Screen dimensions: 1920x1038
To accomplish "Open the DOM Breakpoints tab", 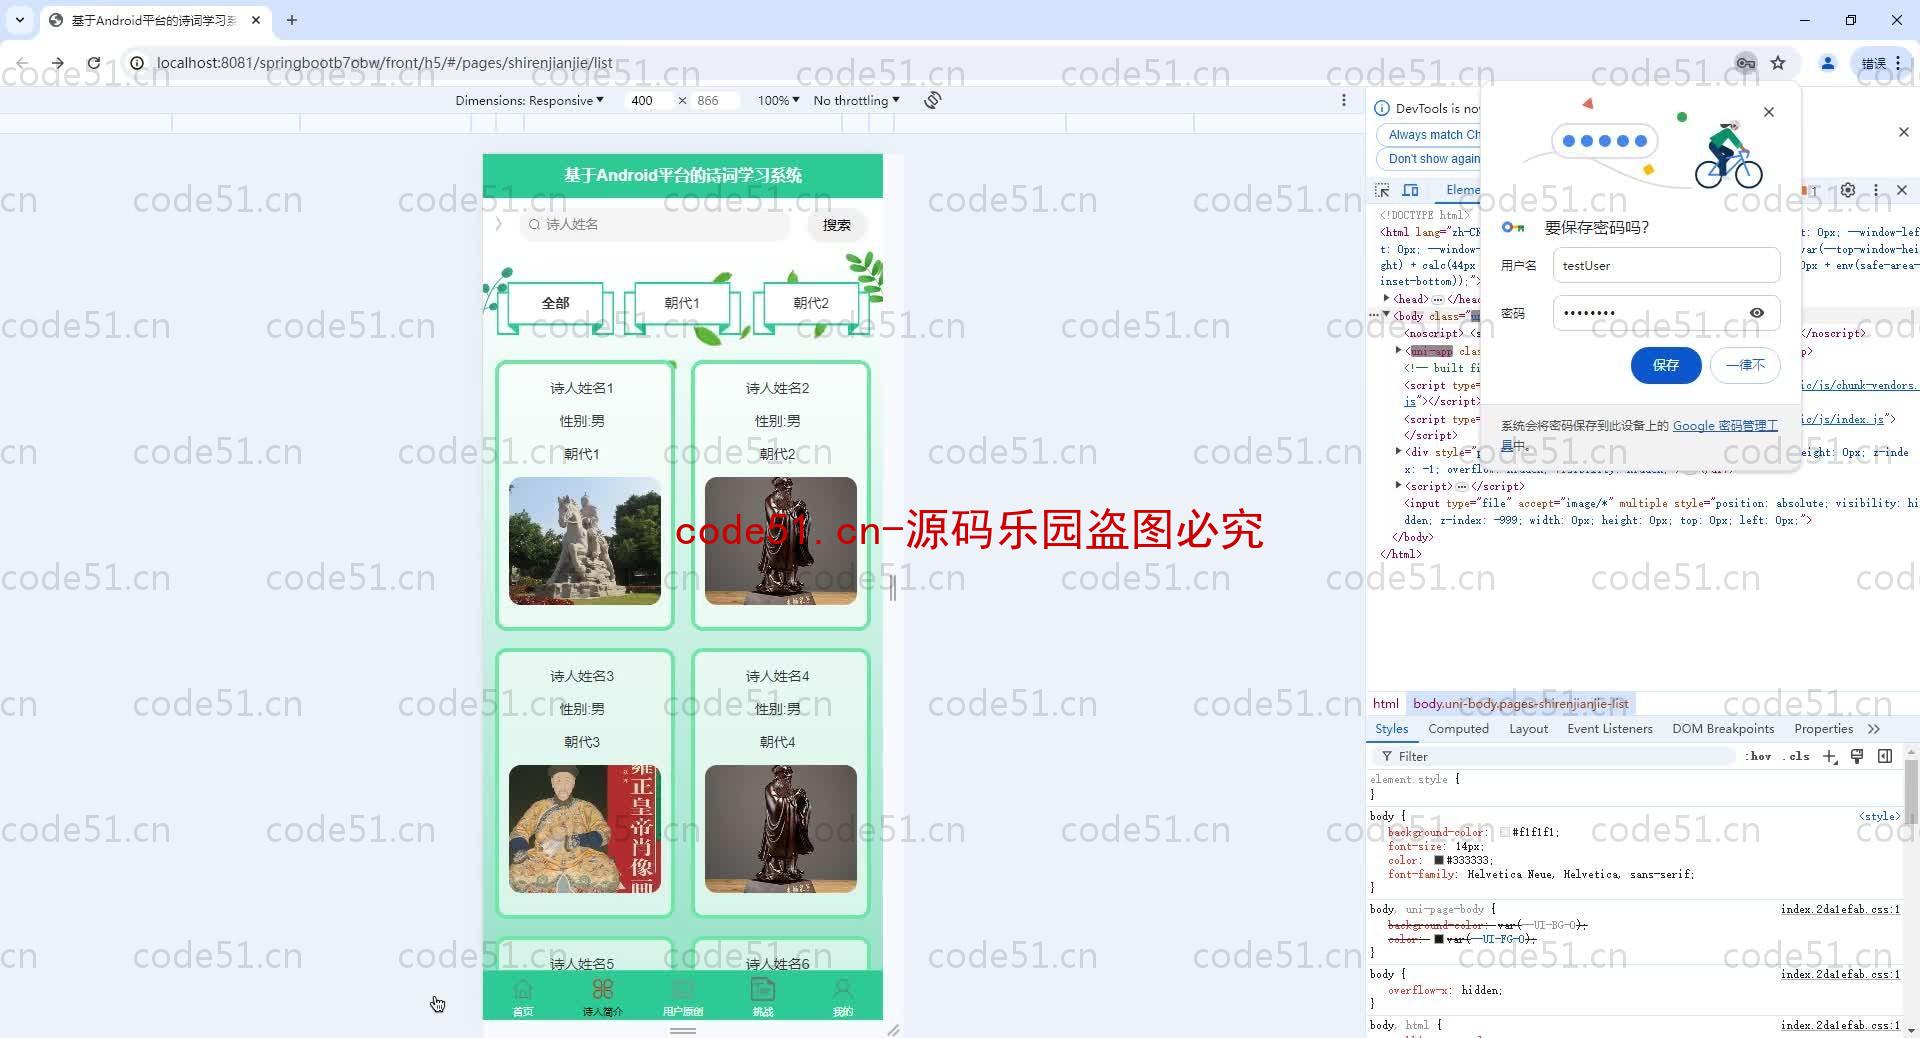I will coord(1723,729).
